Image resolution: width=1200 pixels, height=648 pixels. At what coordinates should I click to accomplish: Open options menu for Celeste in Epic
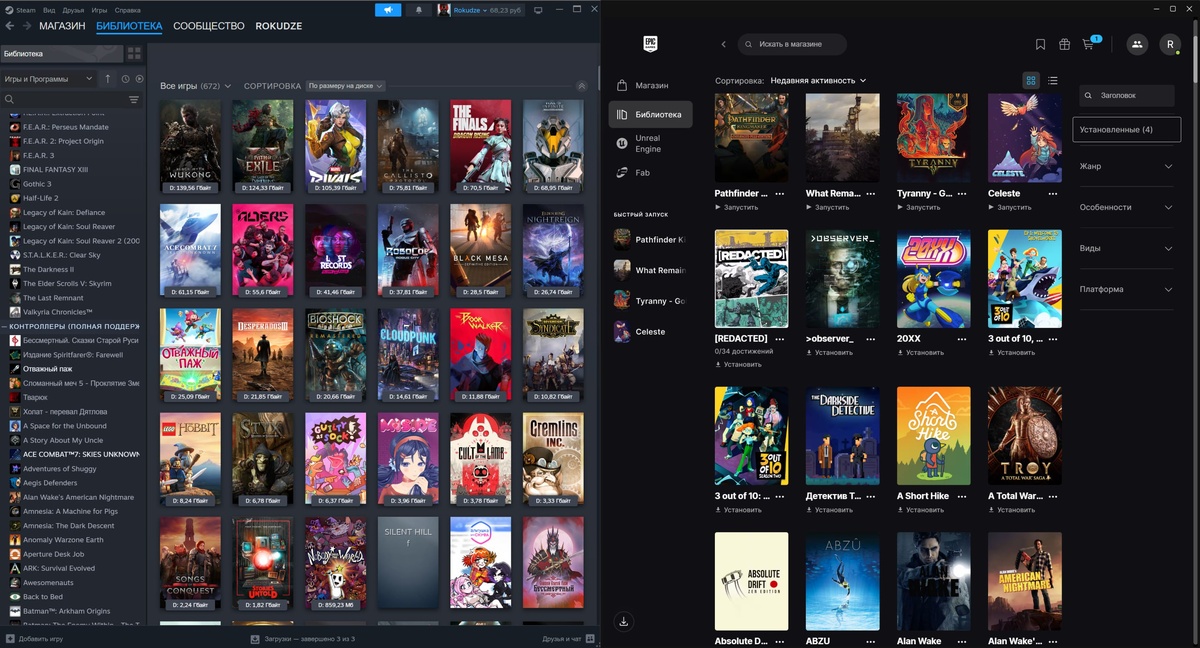pyautogui.click(x=1053, y=193)
